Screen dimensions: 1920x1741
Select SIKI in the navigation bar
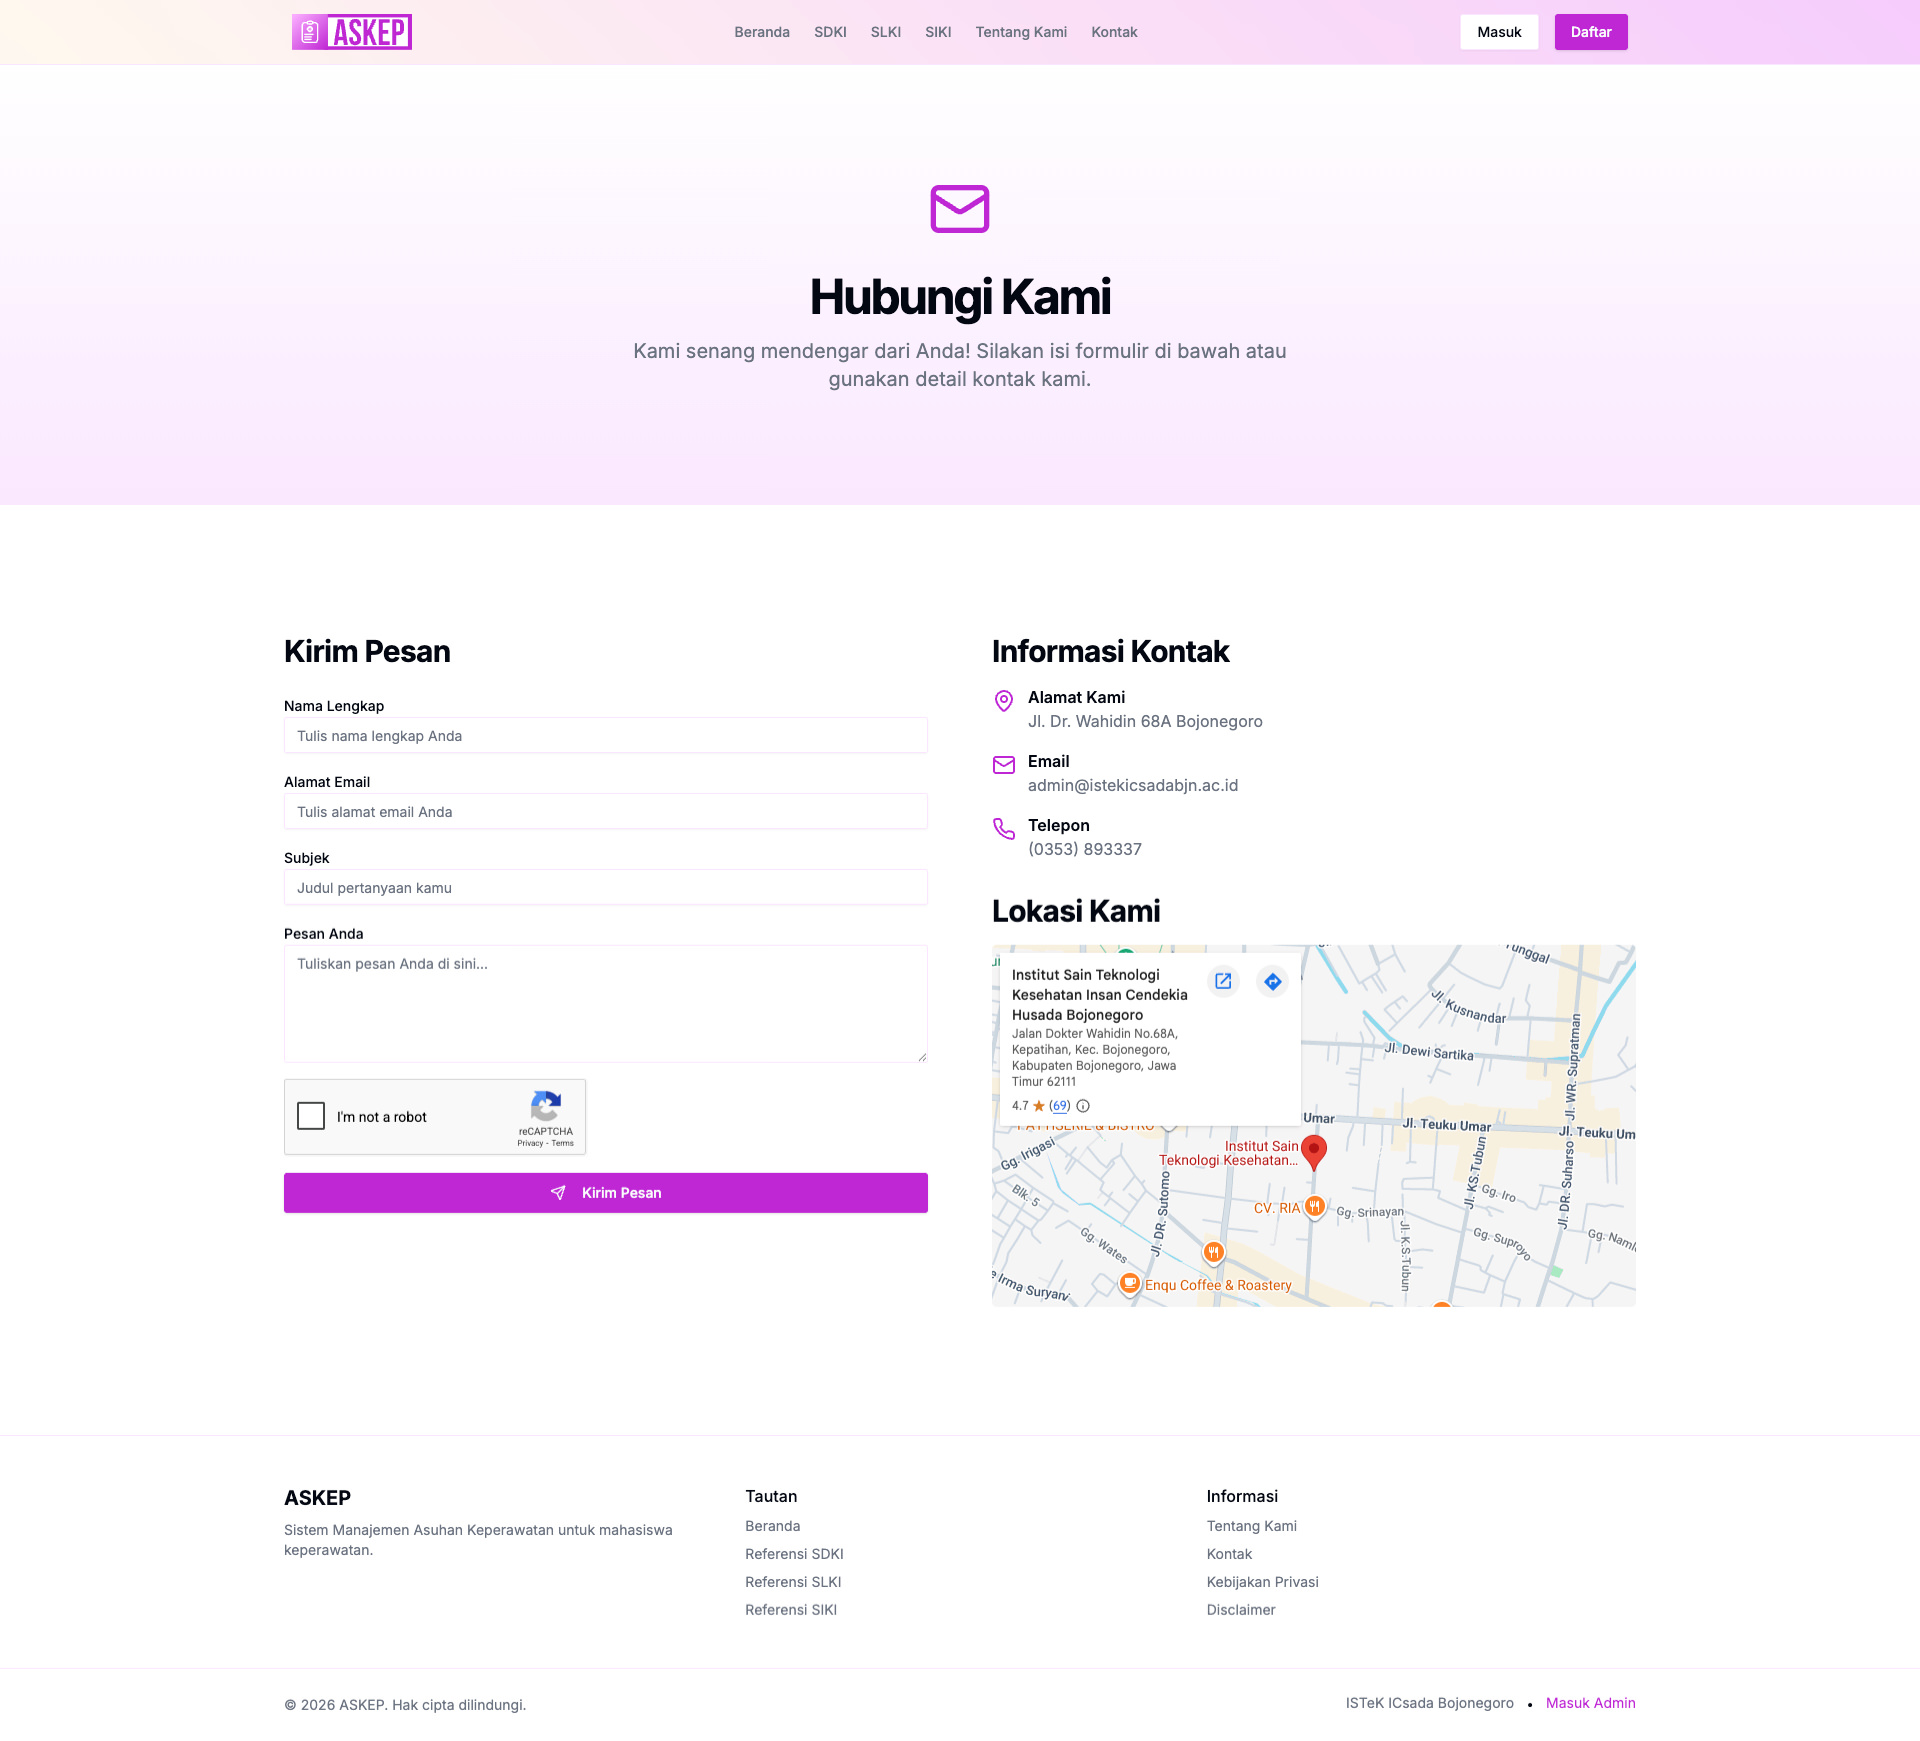[938, 31]
